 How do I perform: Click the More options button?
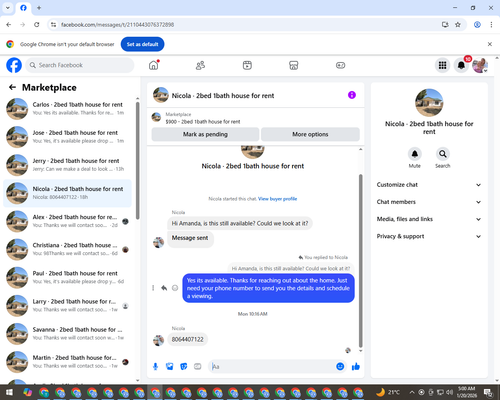pyautogui.click(x=310, y=134)
